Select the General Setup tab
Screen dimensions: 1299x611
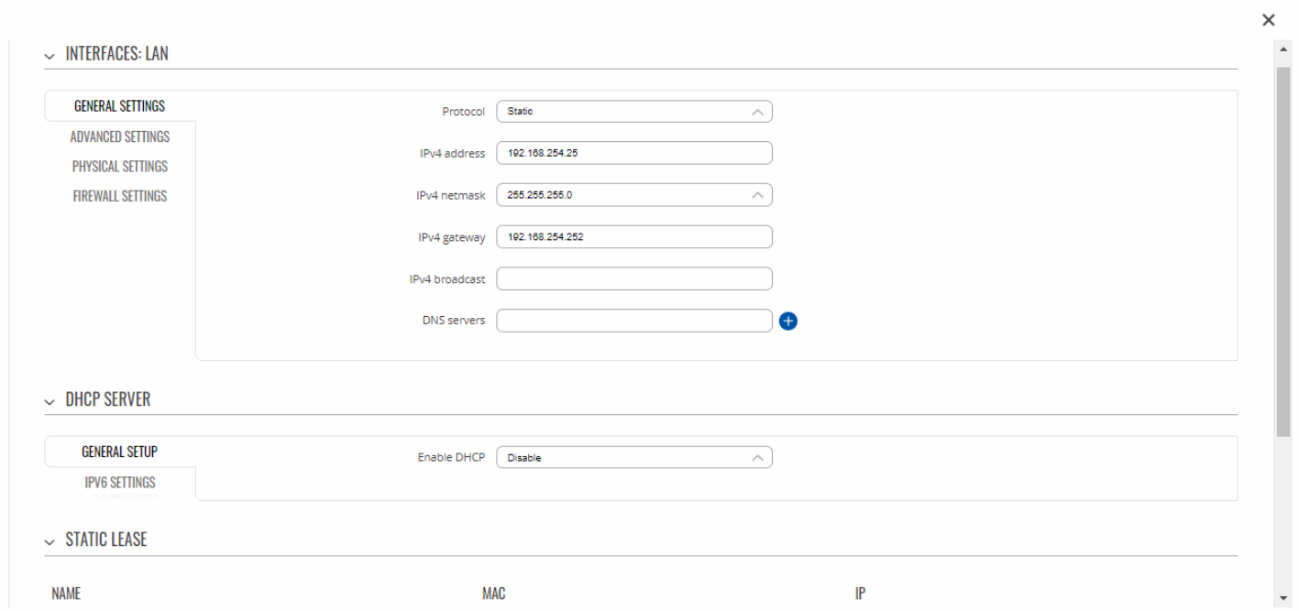(x=120, y=452)
